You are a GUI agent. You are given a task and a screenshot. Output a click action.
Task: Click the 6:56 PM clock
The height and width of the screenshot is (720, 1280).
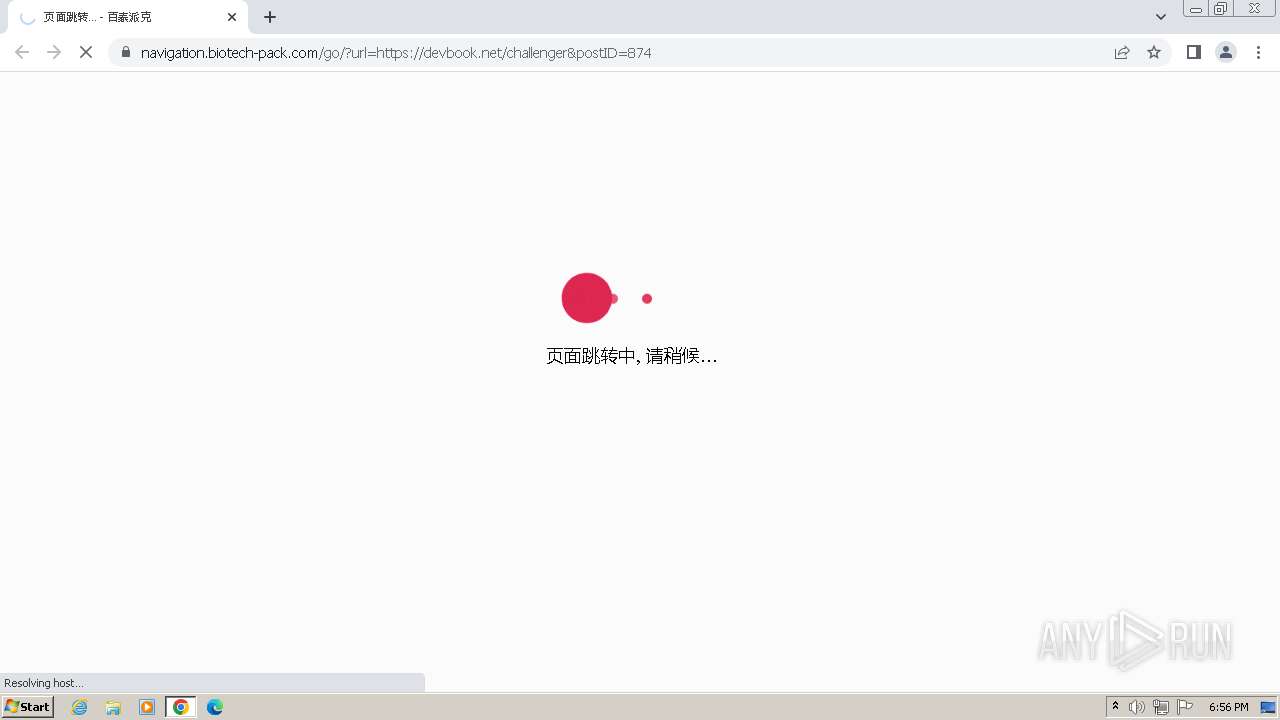click(1228, 707)
